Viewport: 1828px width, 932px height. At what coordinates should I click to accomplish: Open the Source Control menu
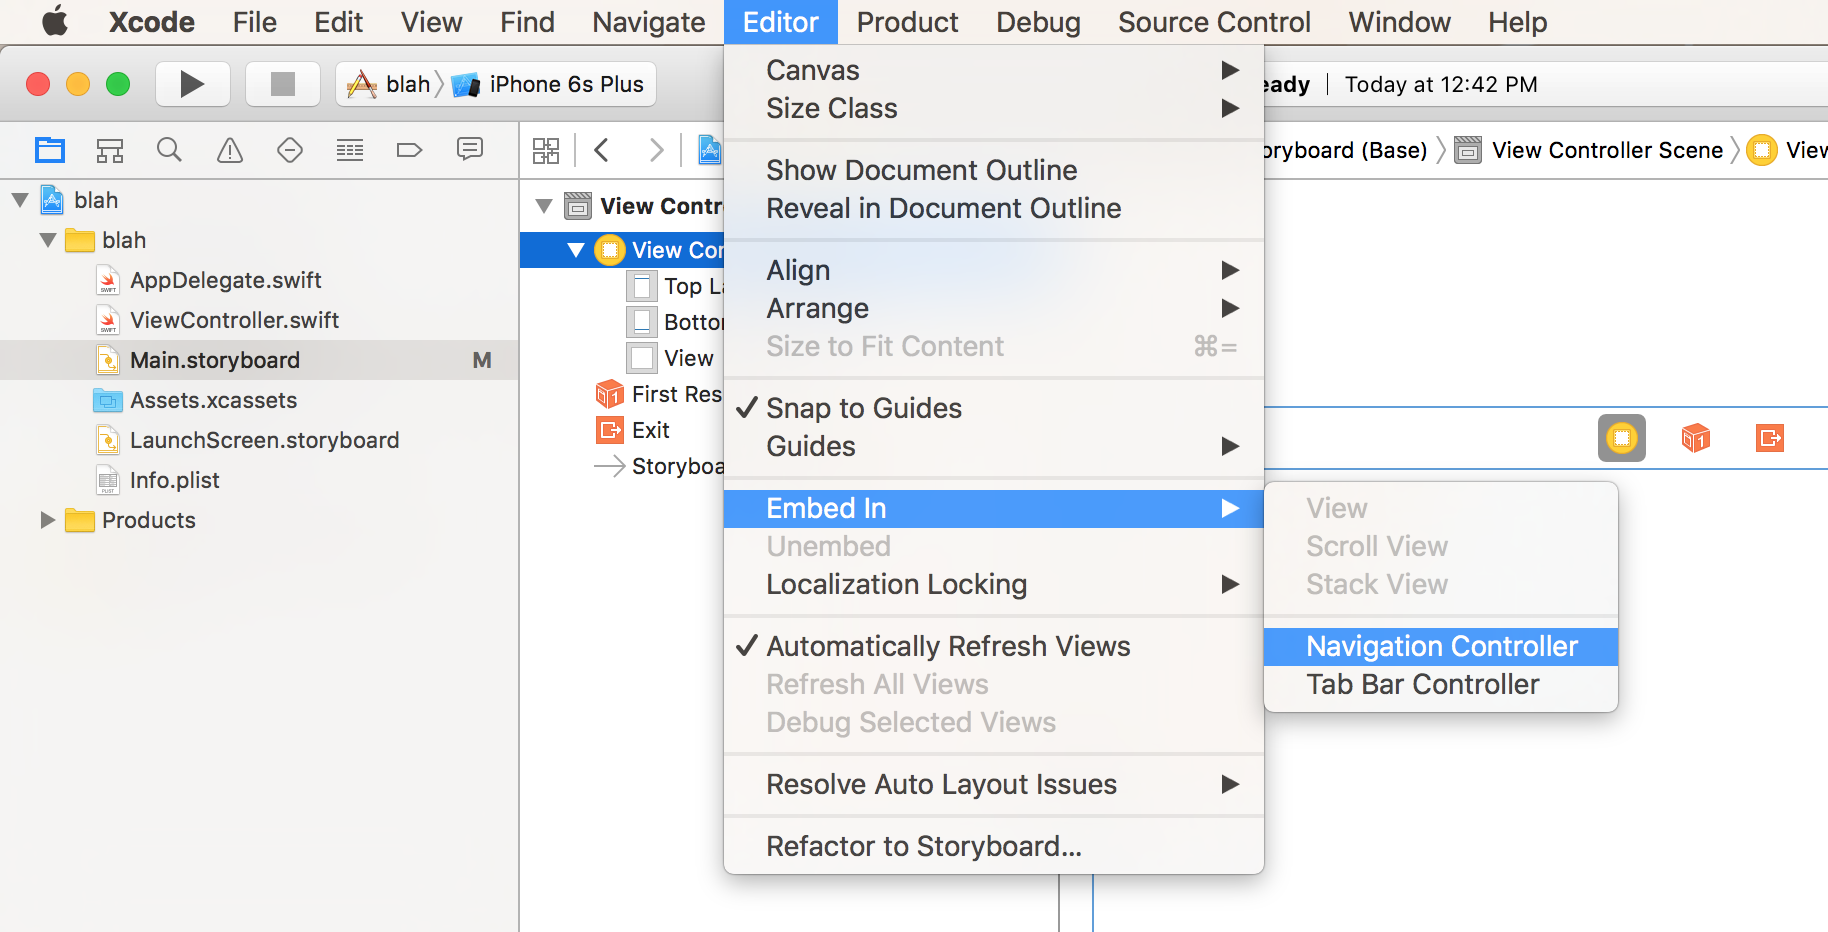click(1214, 22)
